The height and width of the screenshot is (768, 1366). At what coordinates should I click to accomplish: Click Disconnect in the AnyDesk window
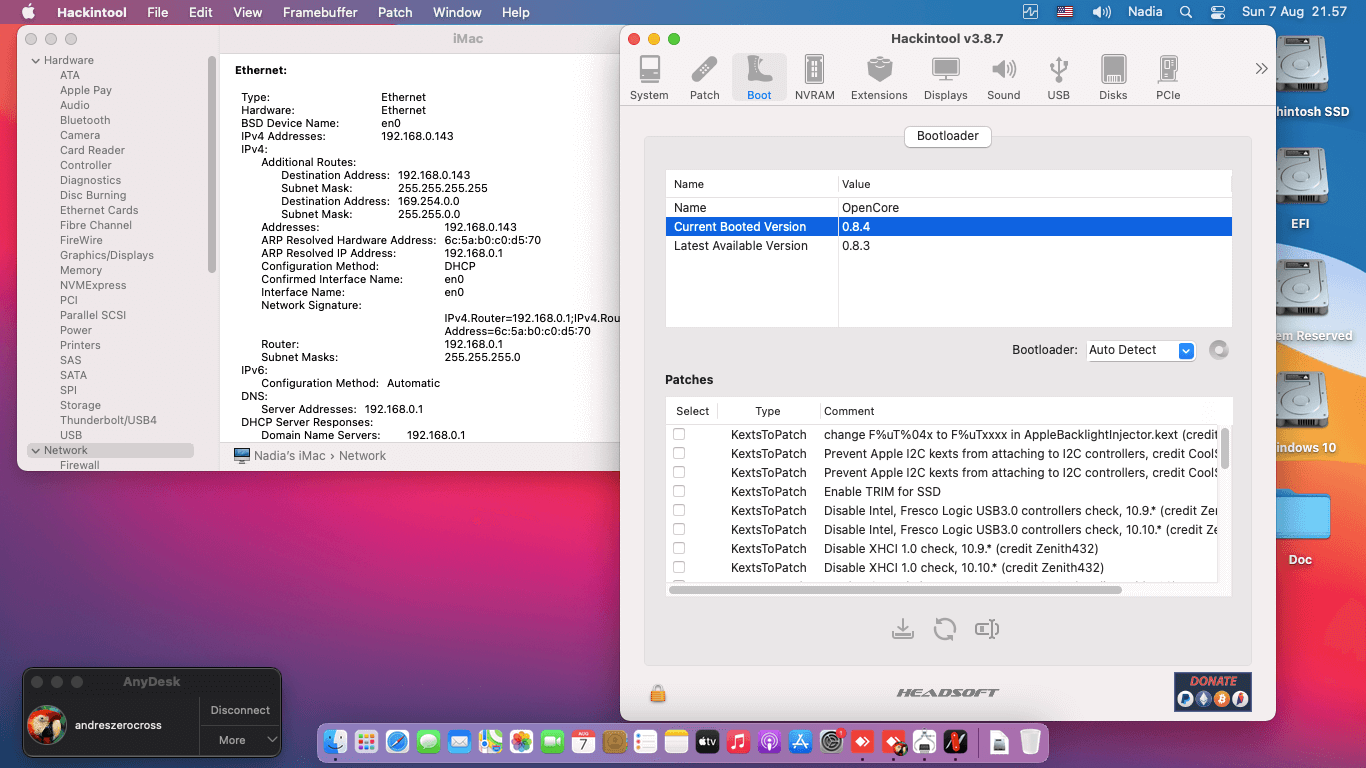pyautogui.click(x=239, y=710)
